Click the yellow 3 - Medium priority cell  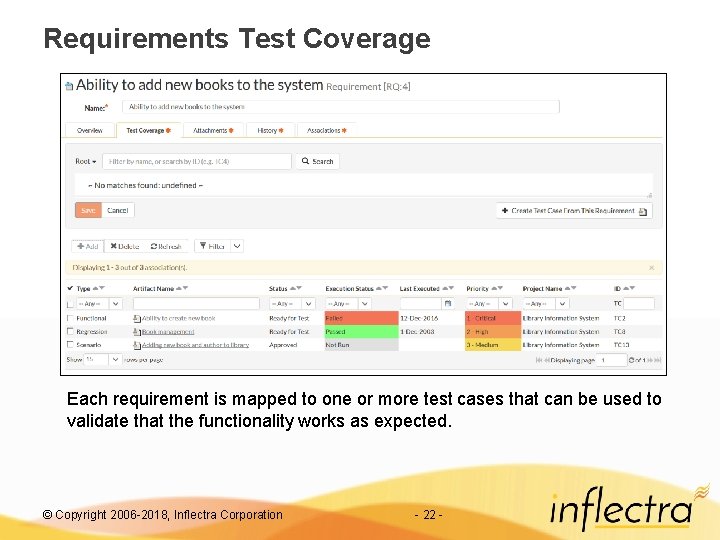tap(493, 344)
